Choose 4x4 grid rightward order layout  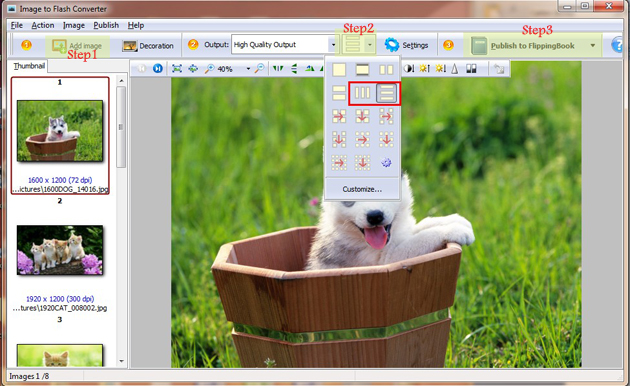[x=339, y=163]
